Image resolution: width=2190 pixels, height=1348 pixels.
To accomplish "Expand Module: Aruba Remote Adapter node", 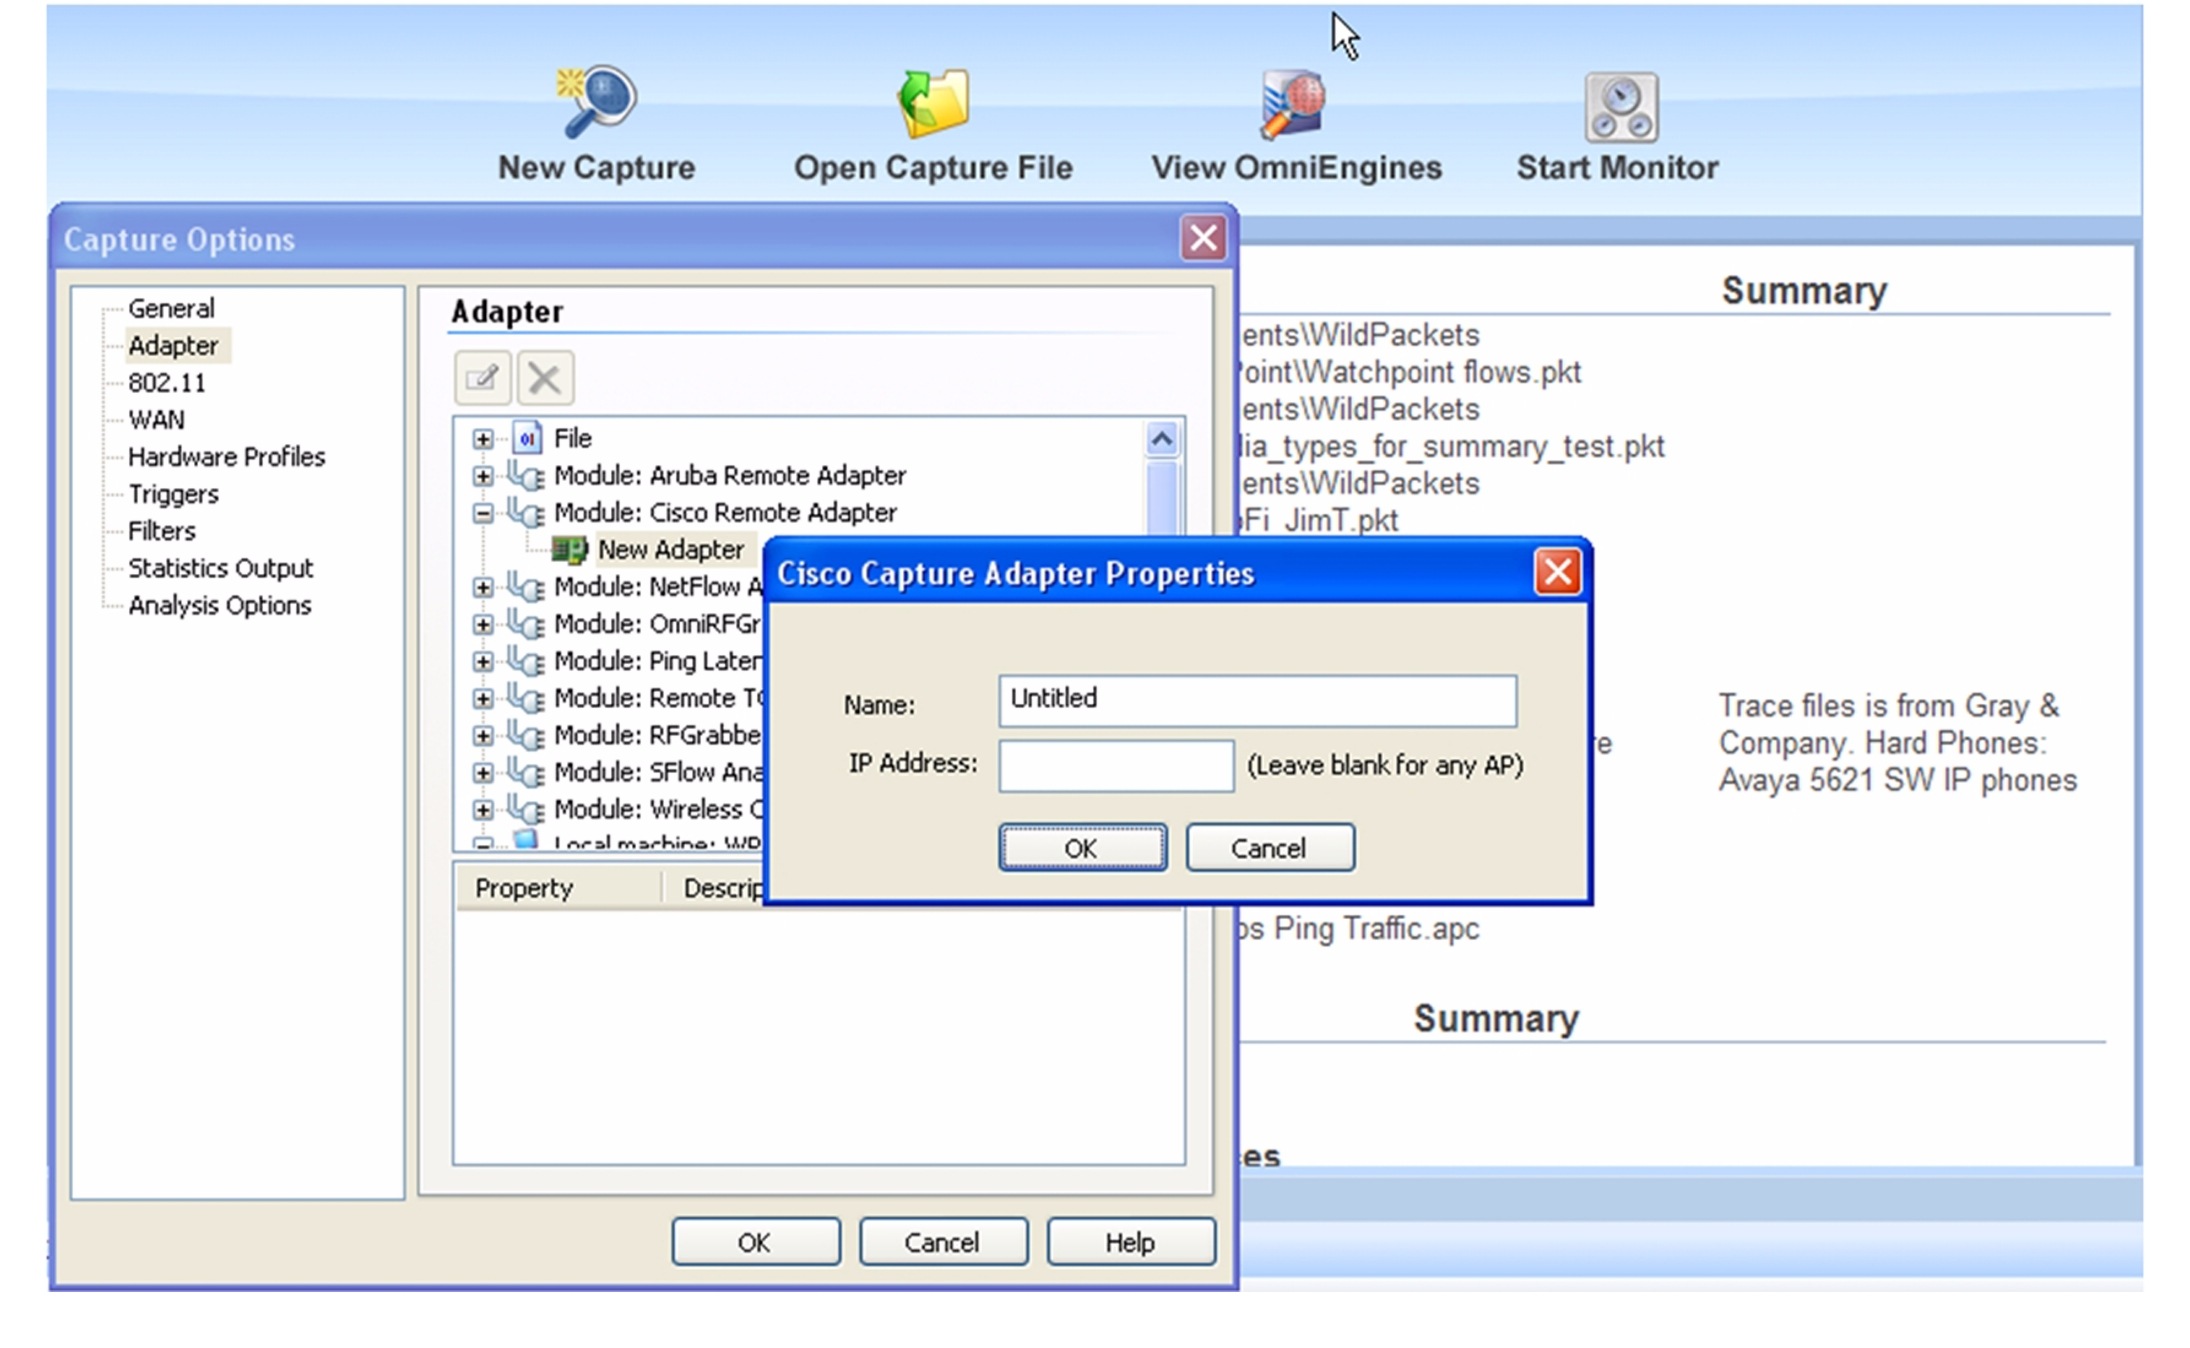I will (x=483, y=476).
